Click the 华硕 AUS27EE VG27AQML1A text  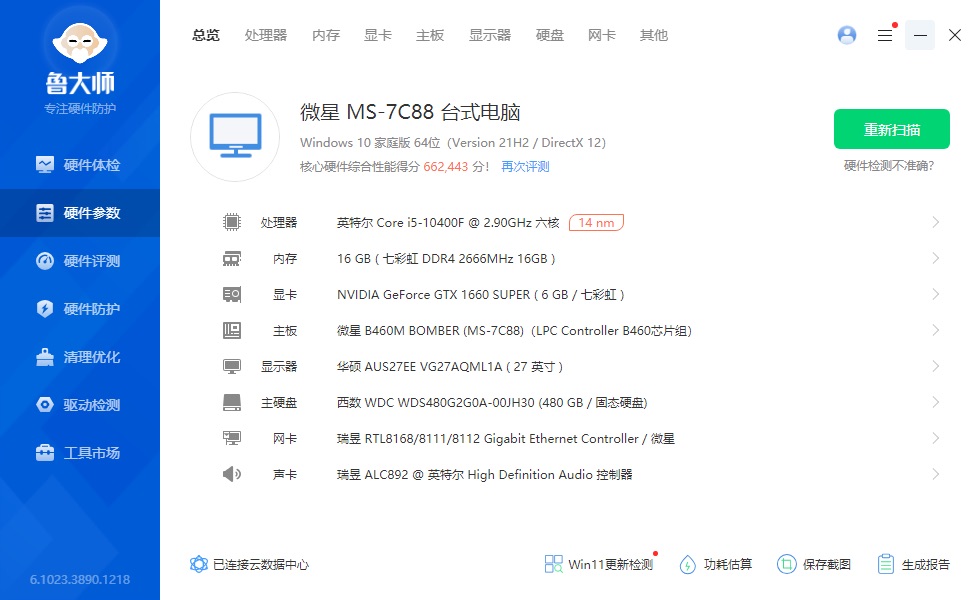[450, 367]
